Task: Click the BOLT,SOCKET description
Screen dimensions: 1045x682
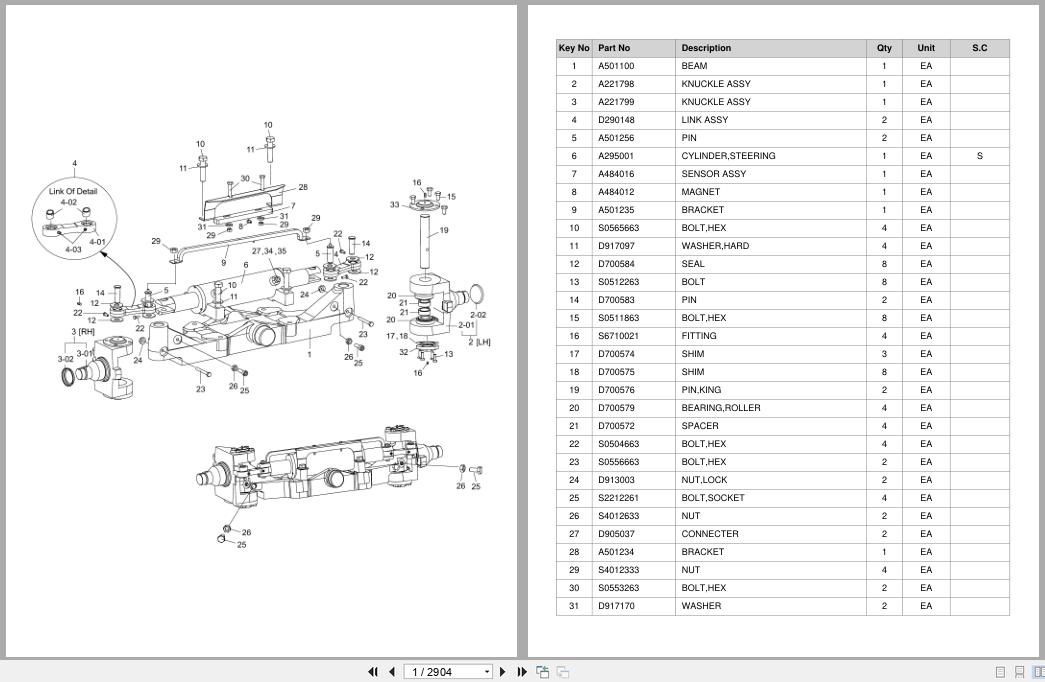Action: pos(712,498)
